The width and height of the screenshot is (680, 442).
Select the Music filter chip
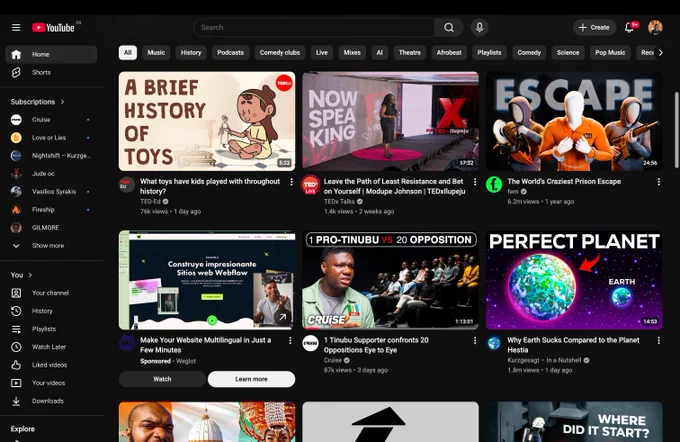[156, 52]
